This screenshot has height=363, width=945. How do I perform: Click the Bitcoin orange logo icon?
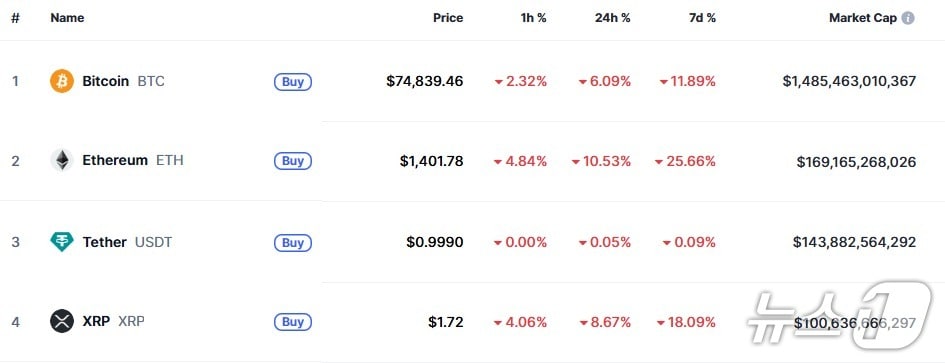61,81
